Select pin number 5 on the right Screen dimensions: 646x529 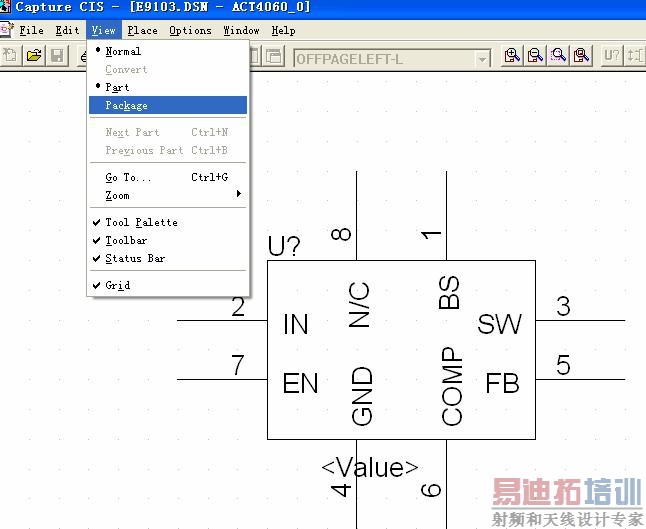(x=563, y=365)
